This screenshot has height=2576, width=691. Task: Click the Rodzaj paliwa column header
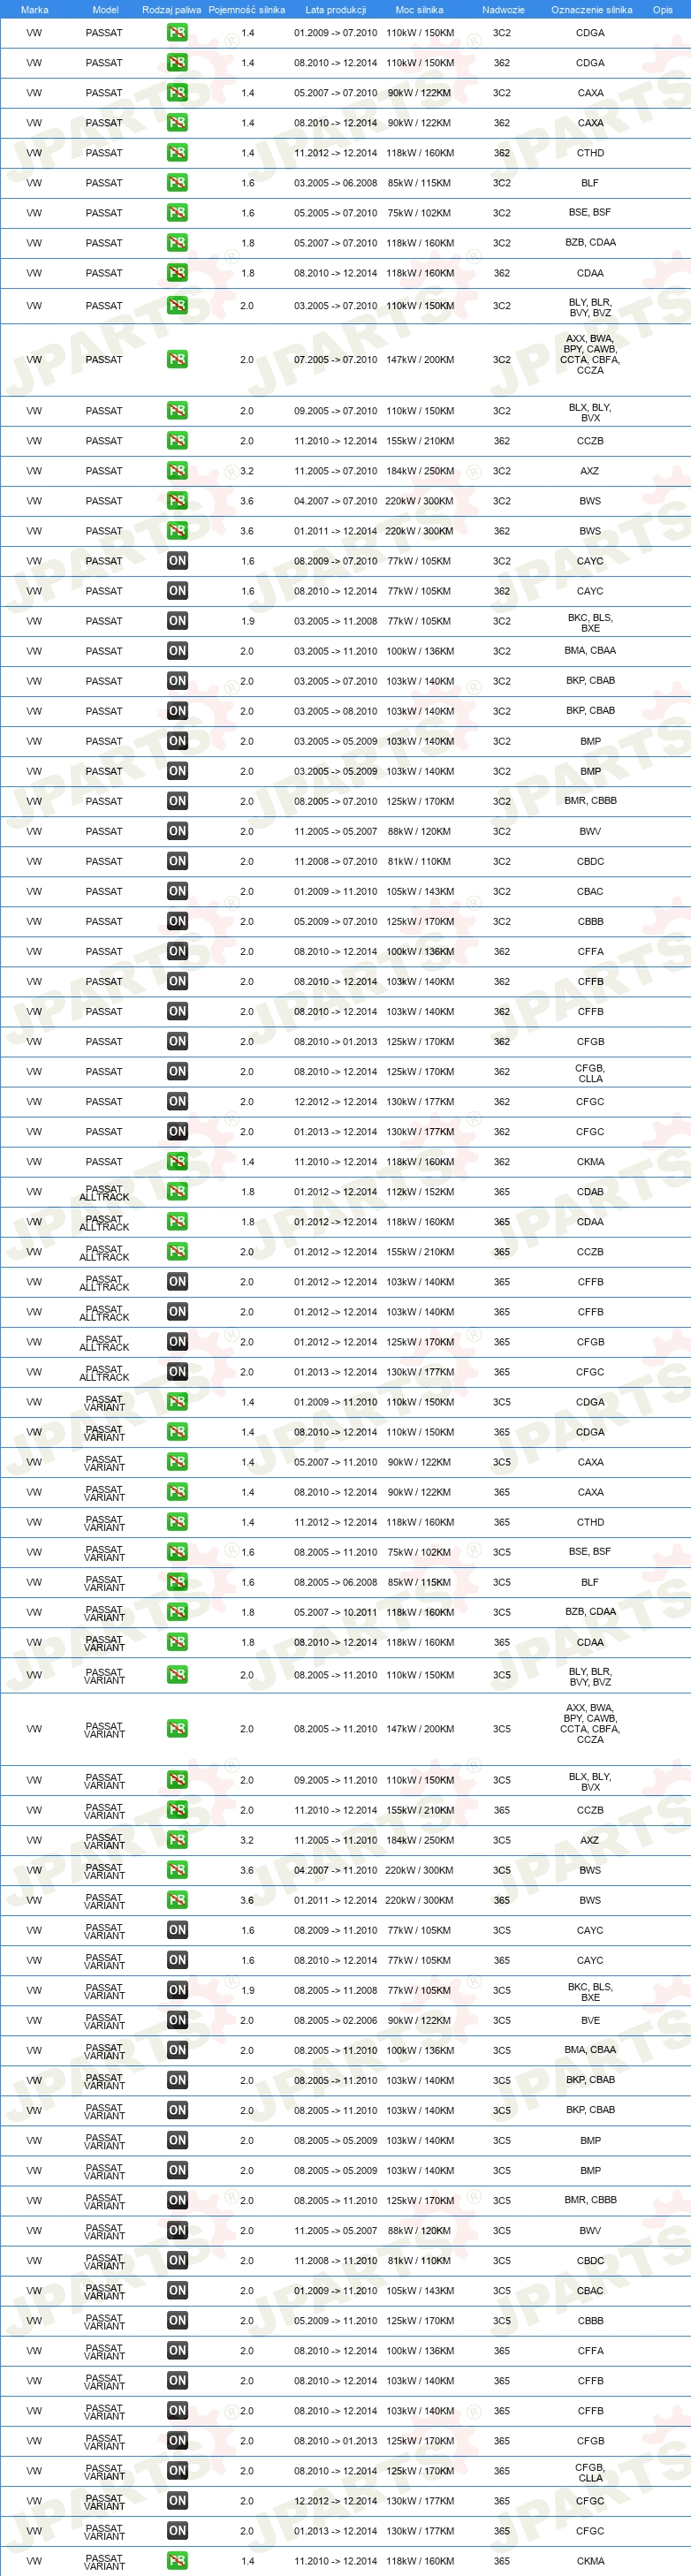171,10
